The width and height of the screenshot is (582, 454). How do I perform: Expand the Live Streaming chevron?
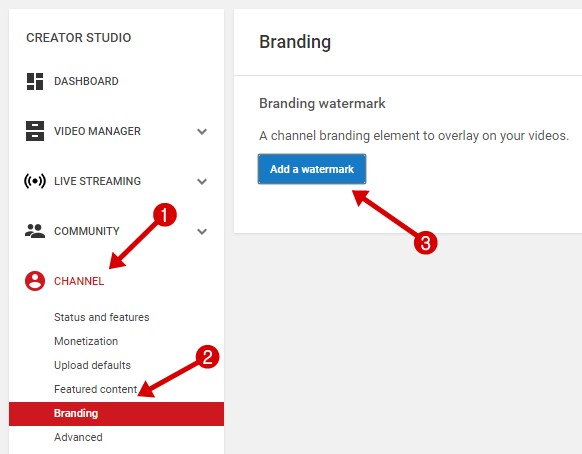[202, 182]
